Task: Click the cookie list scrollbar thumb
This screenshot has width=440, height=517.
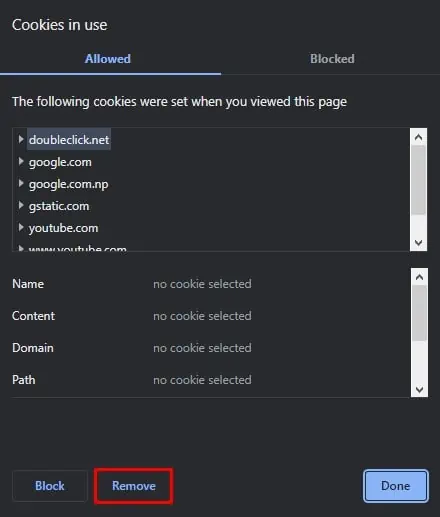Action: pos(418,180)
